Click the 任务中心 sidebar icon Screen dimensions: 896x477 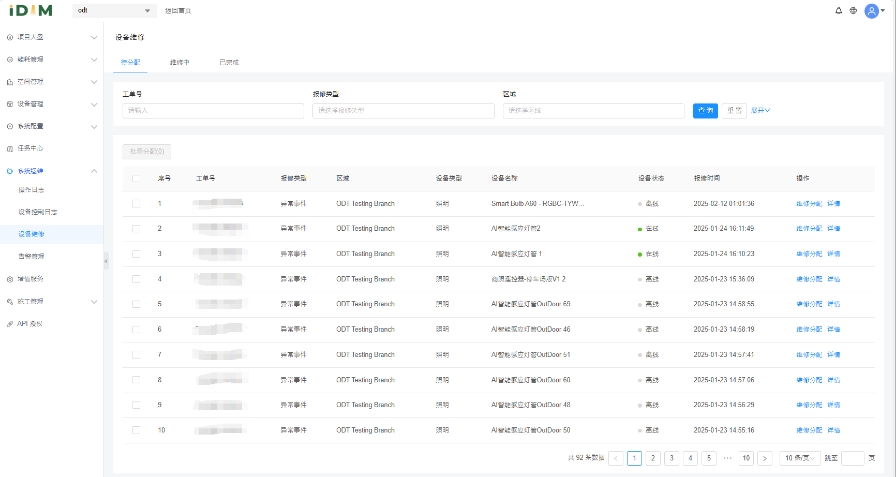(x=10, y=149)
